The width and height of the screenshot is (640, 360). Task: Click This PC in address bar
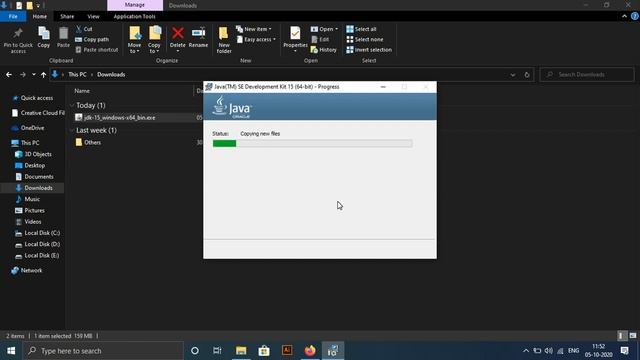coord(77,75)
